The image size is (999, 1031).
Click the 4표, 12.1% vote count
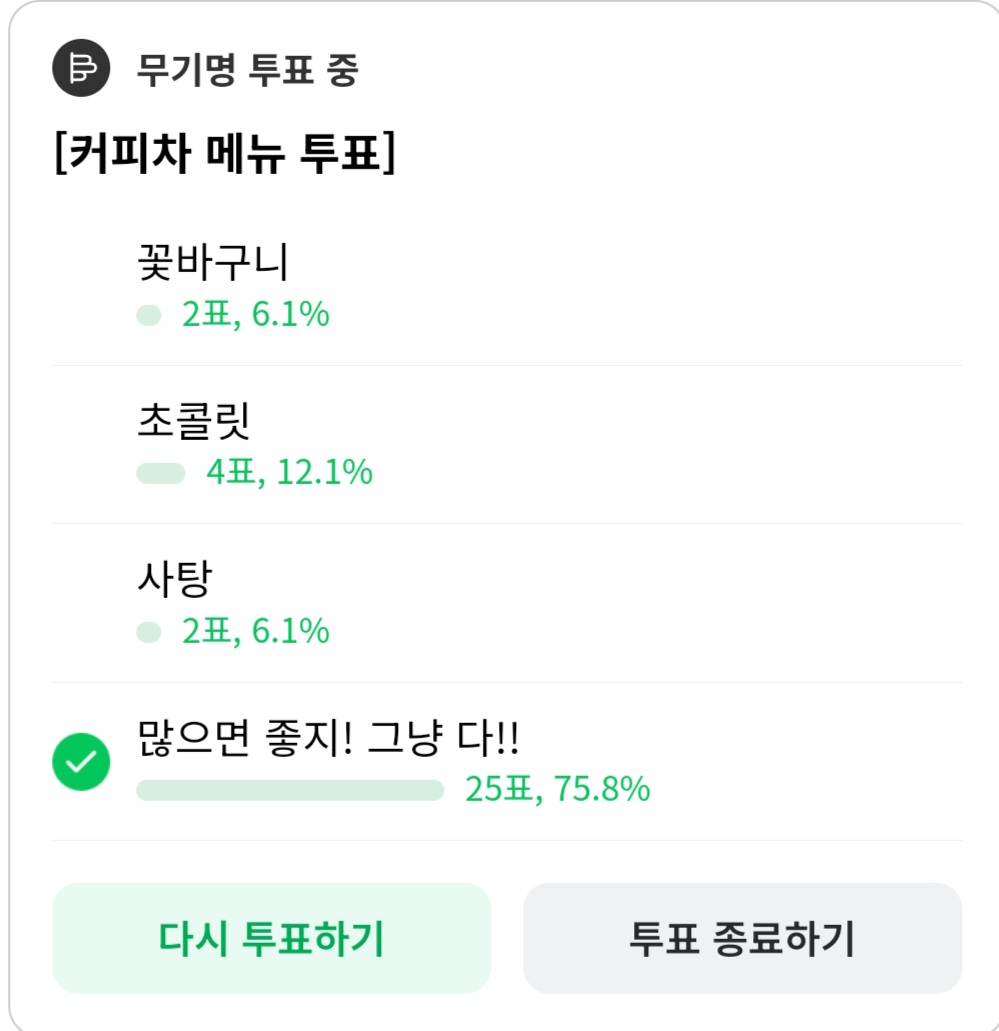point(289,473)
